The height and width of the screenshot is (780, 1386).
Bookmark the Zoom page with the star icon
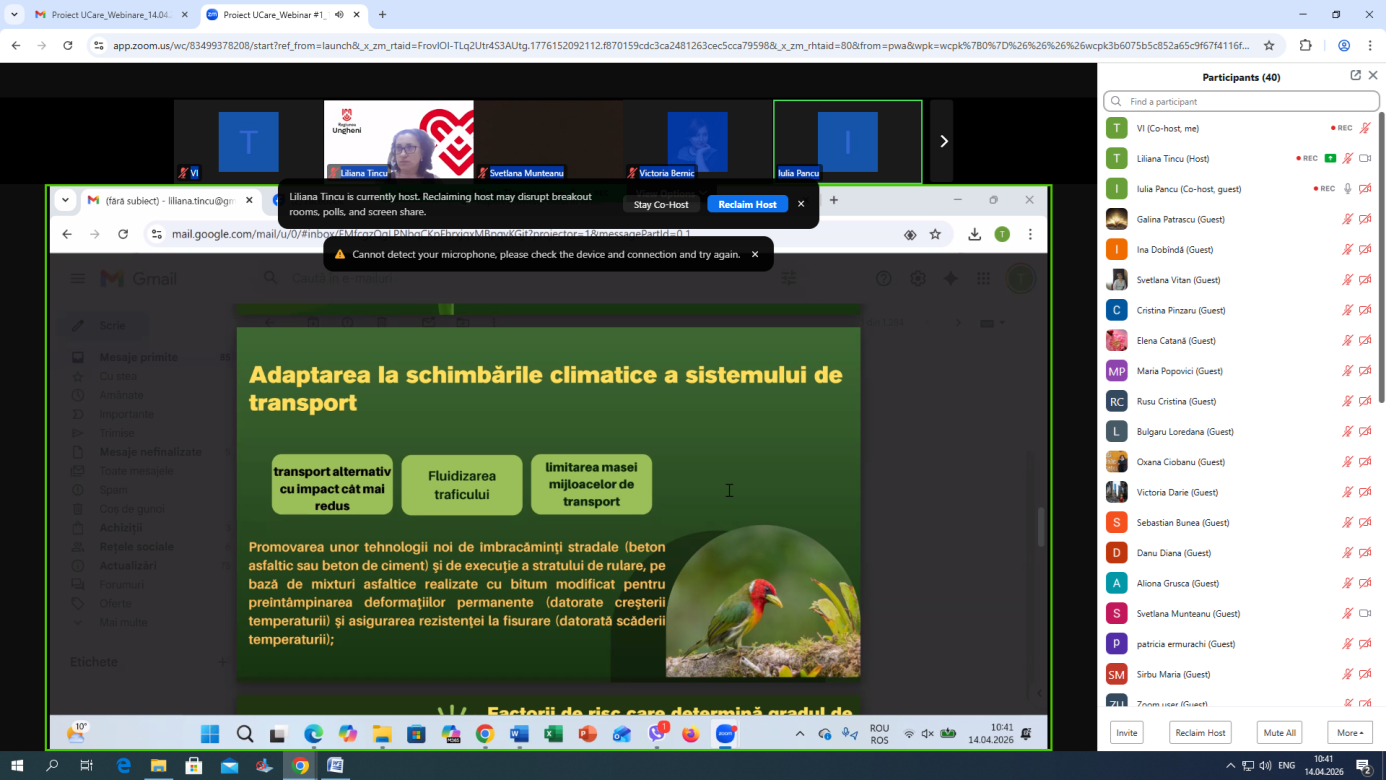[x=1269, y=45]
